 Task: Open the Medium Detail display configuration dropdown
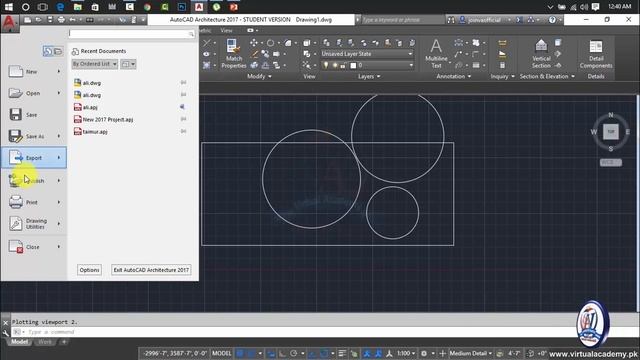coord(470,353)
